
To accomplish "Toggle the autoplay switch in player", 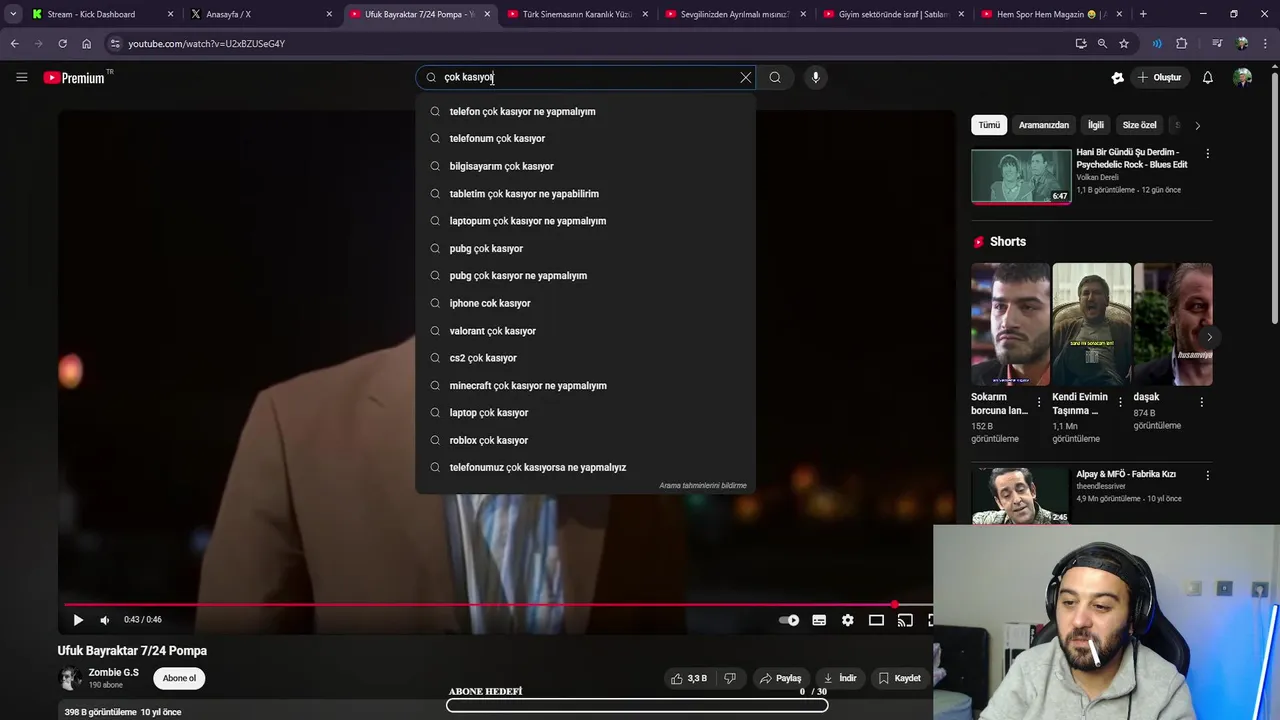I will click(x=789, y=620).
